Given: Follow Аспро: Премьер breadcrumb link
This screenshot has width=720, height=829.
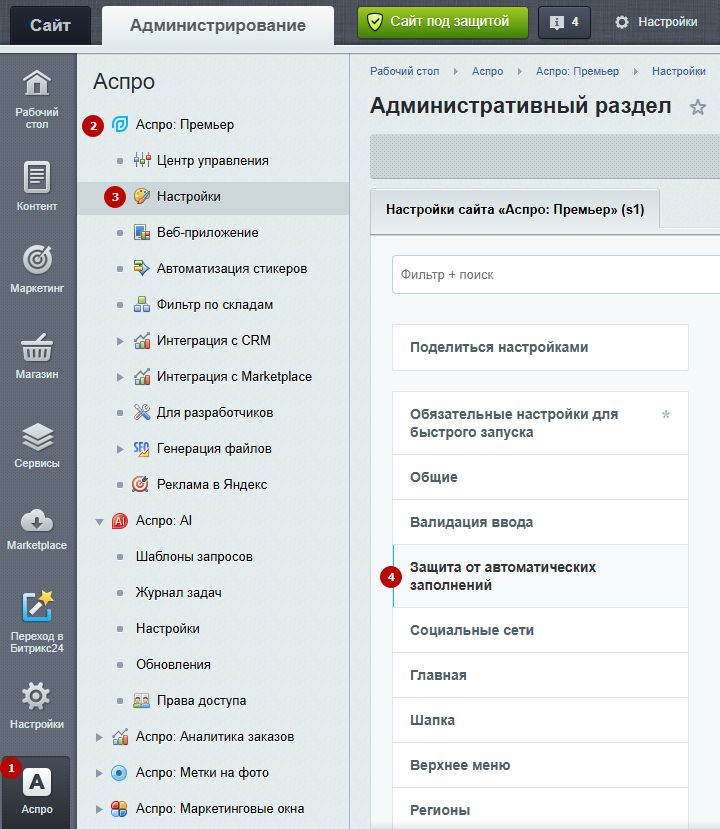Looking at the screenshot, I should [577, 71].
